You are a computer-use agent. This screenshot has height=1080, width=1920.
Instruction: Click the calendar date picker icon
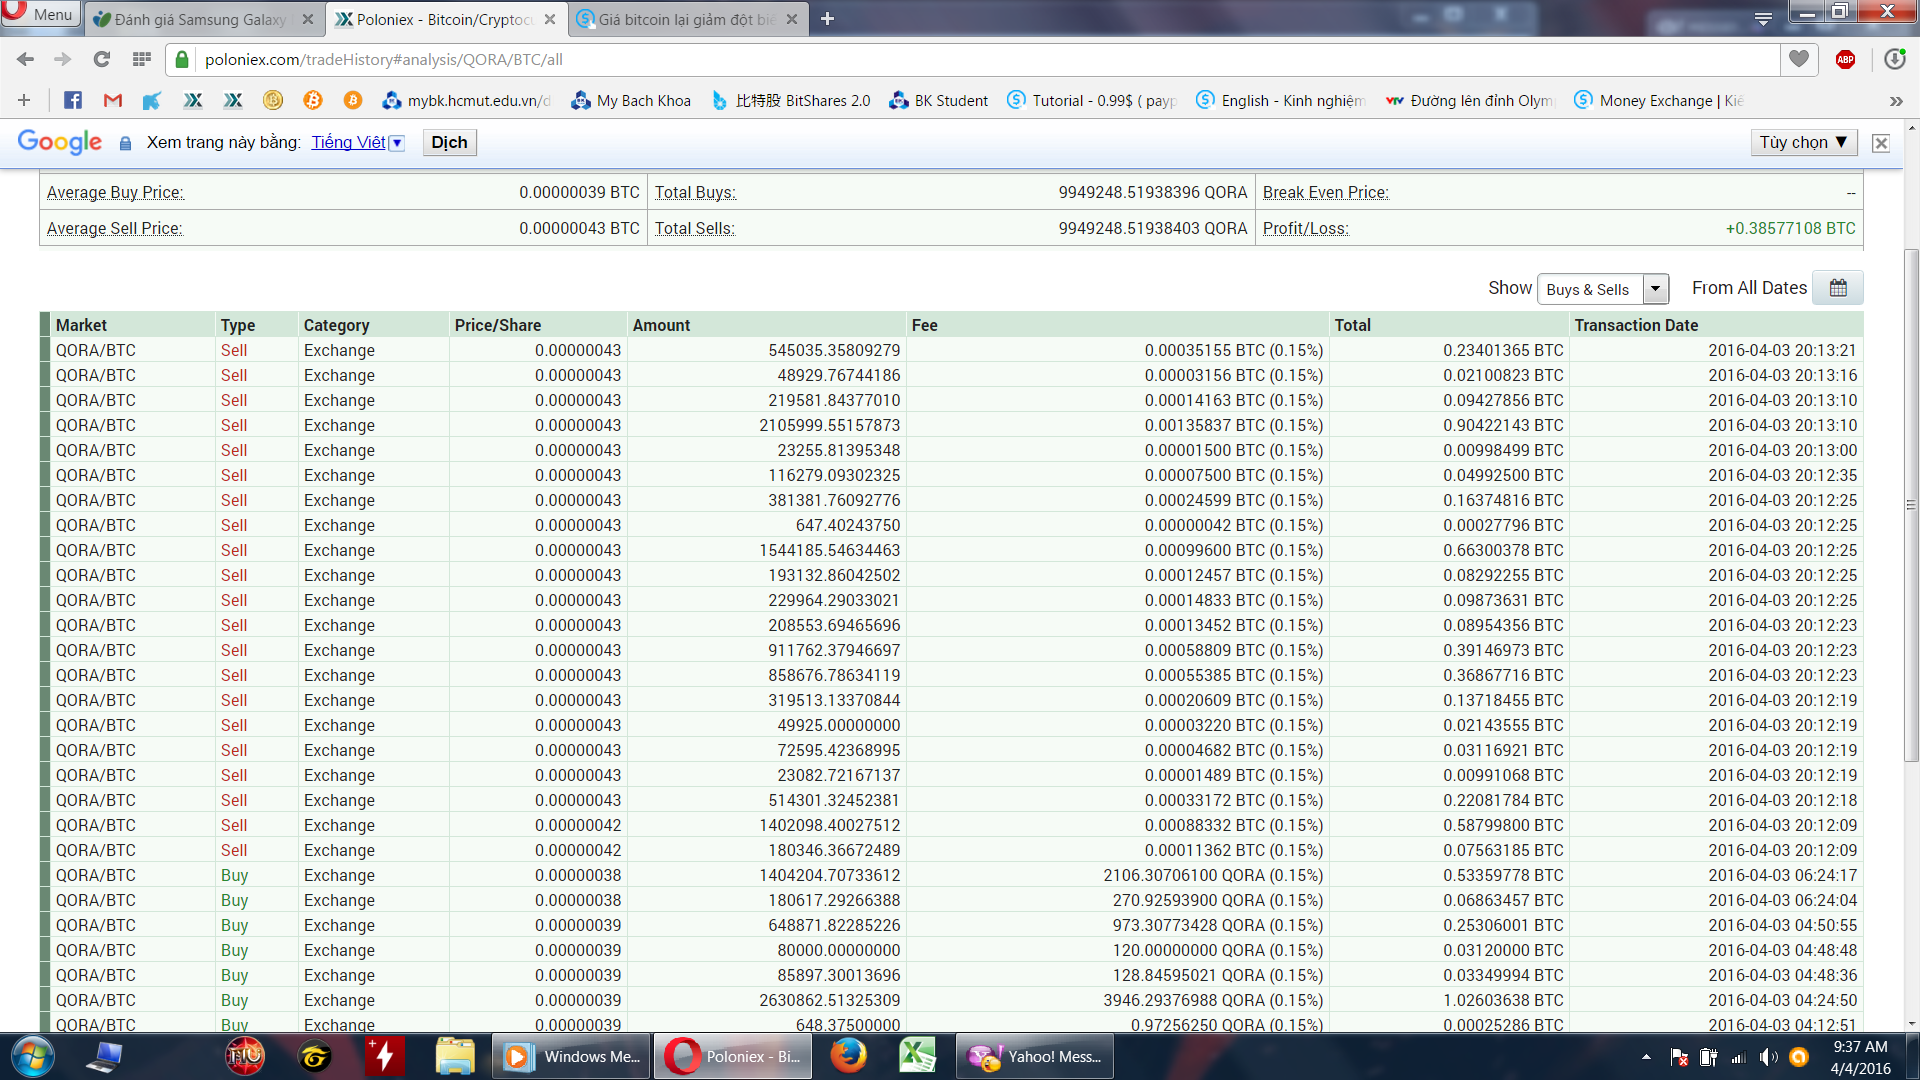coord(1838,288)
